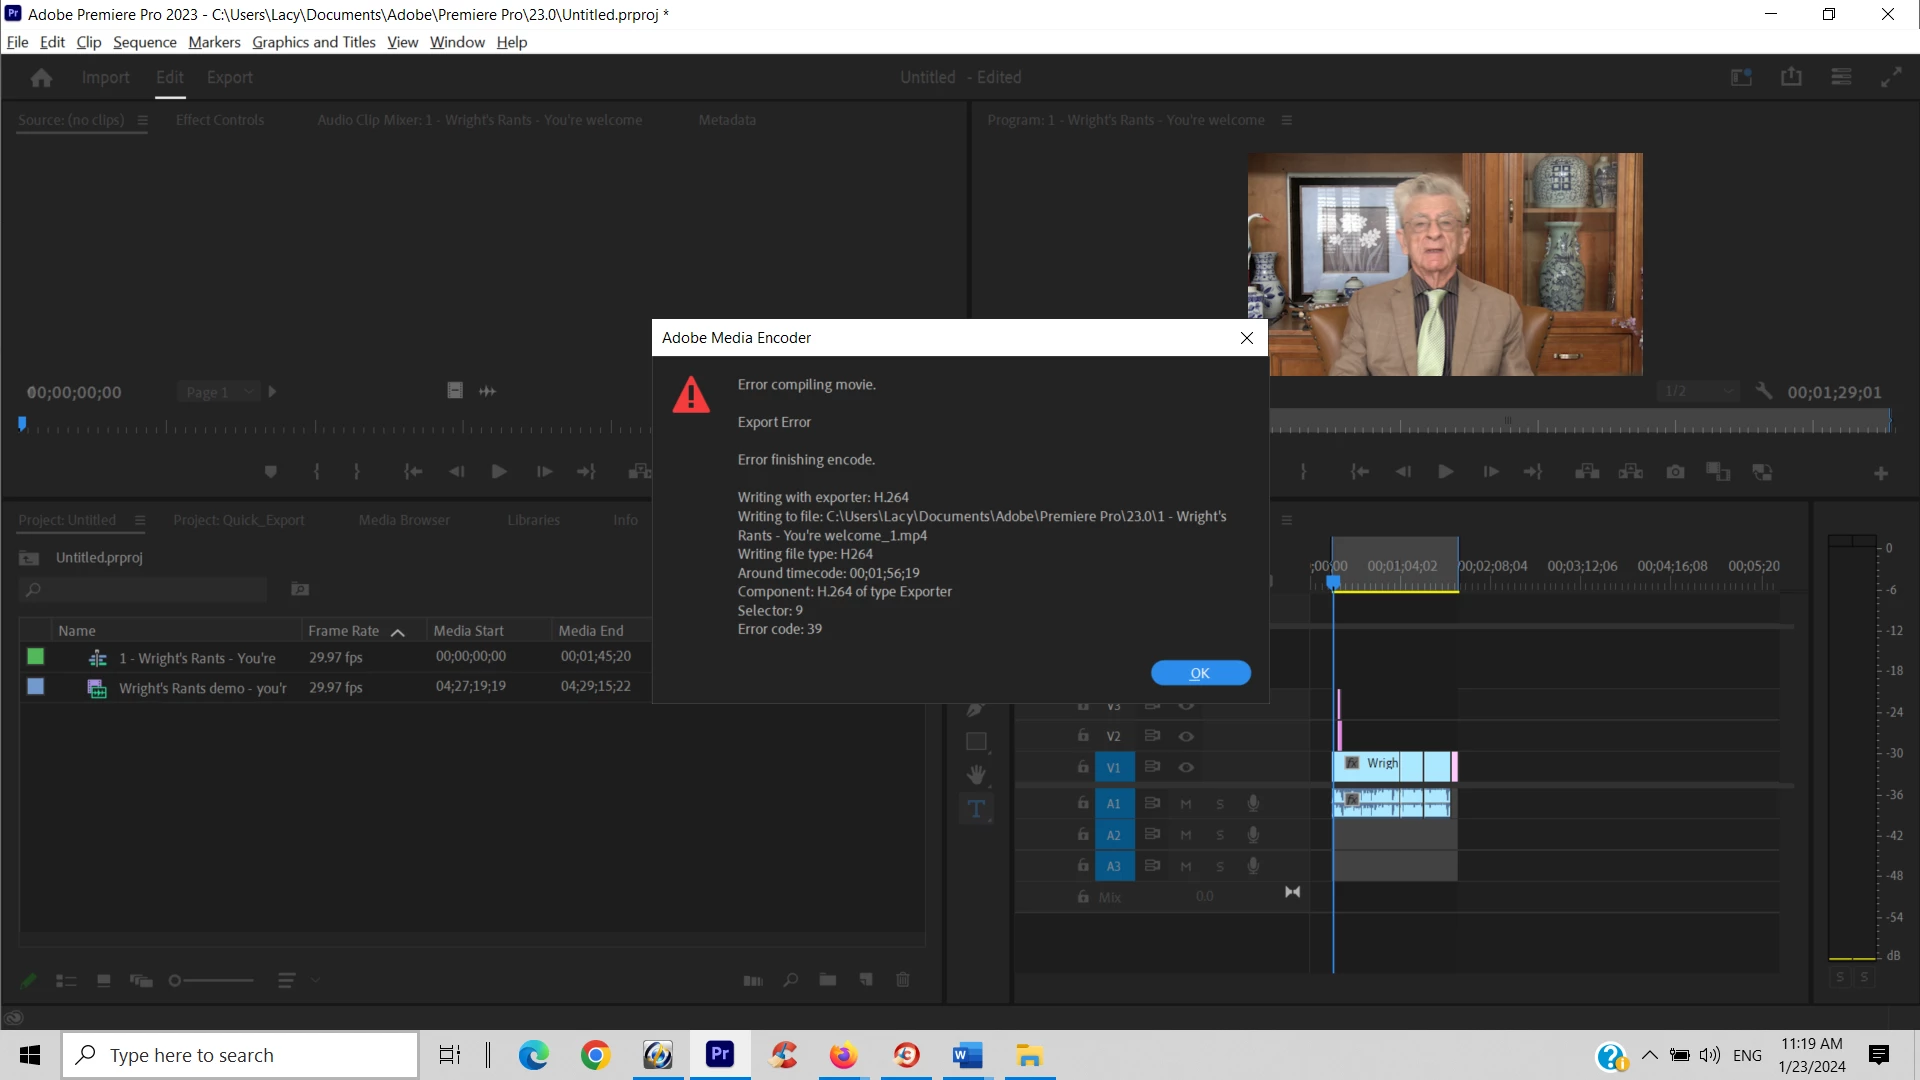The width and height of the screenshot is (1920, 1080).
Task: Select the Type tool in the toolbar
Action: [976, 809]
